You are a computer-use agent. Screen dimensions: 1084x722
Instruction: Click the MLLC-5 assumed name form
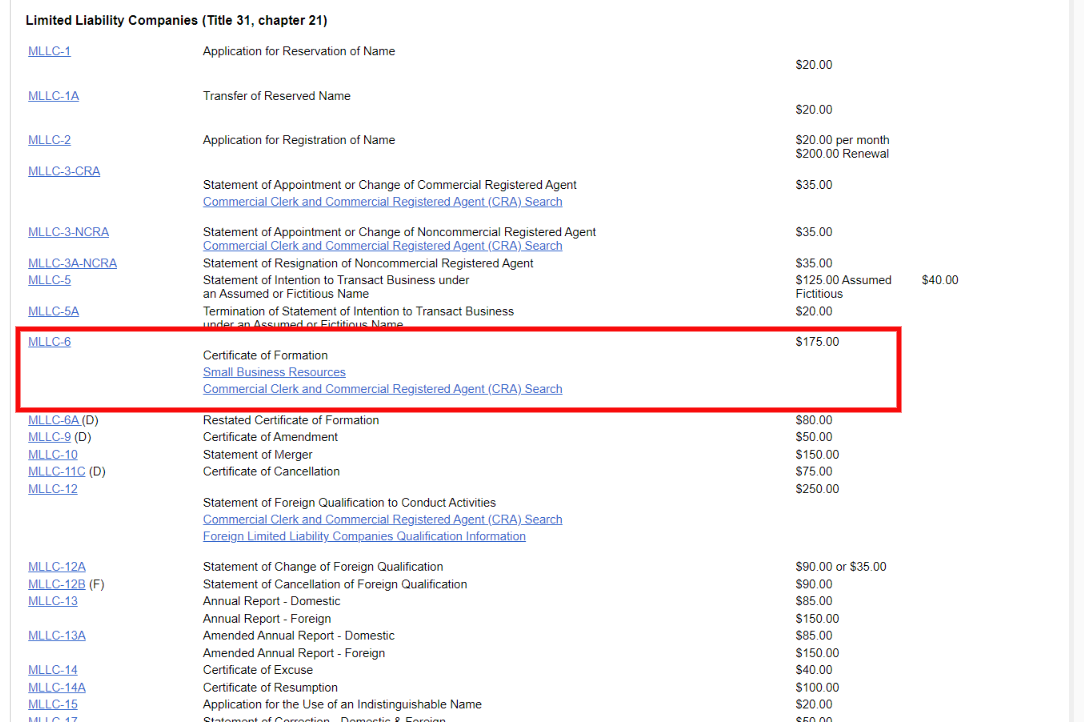click(x=49, y=280)
